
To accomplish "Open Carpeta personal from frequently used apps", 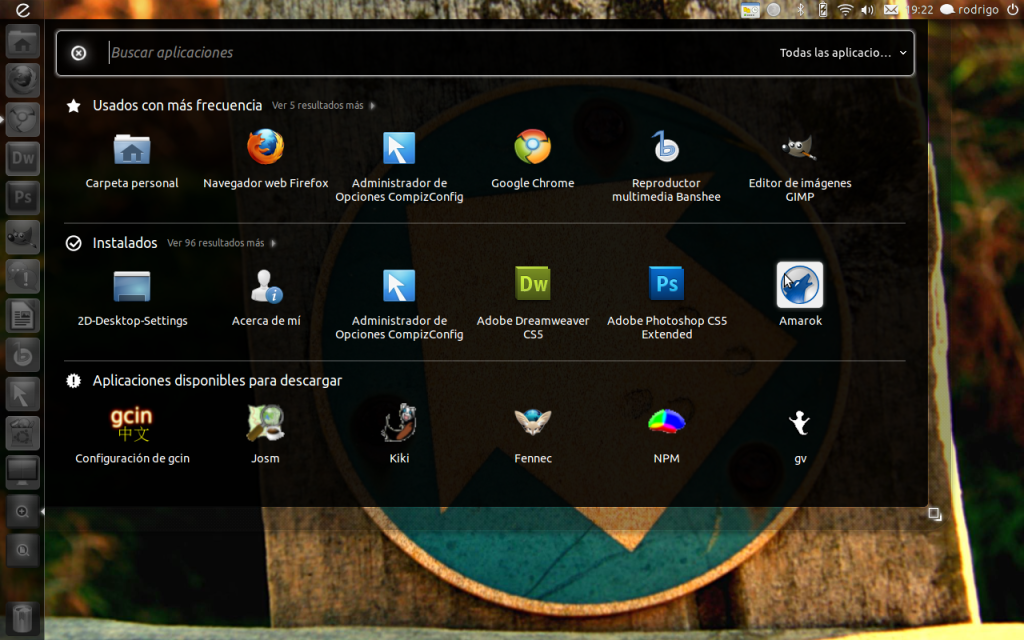I will (132, 161).
